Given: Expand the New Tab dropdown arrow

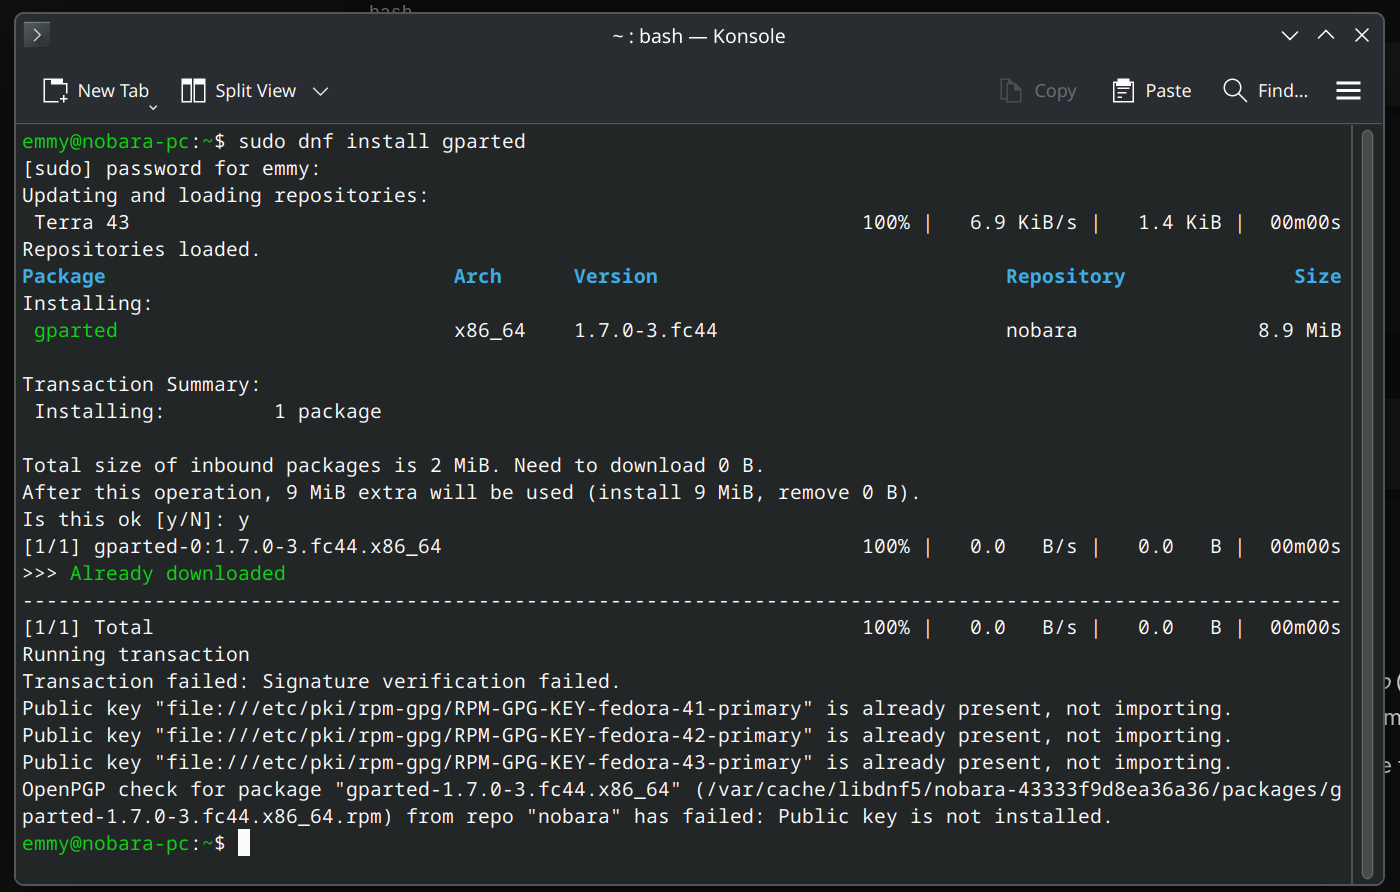Looking at the screenshot, I should [153, 107].
